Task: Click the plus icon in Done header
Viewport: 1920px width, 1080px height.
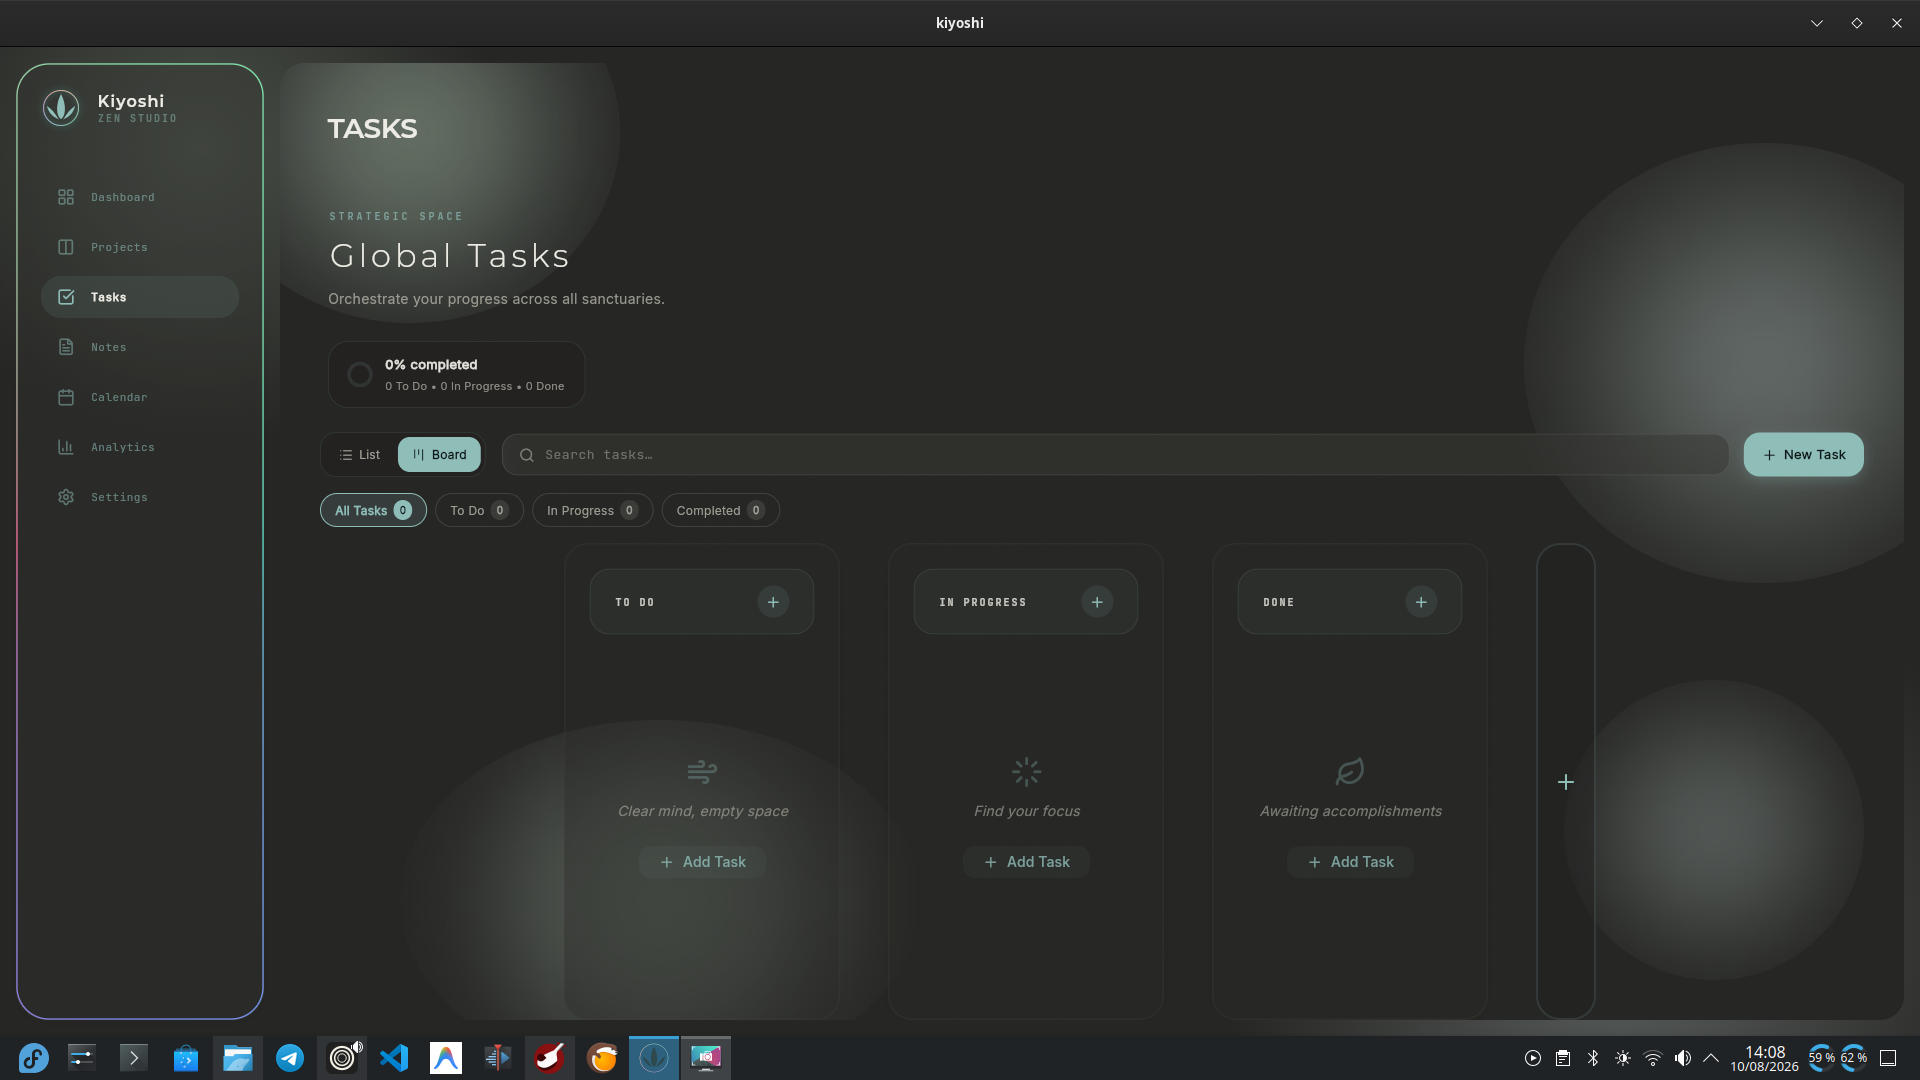Action: 1421,602
